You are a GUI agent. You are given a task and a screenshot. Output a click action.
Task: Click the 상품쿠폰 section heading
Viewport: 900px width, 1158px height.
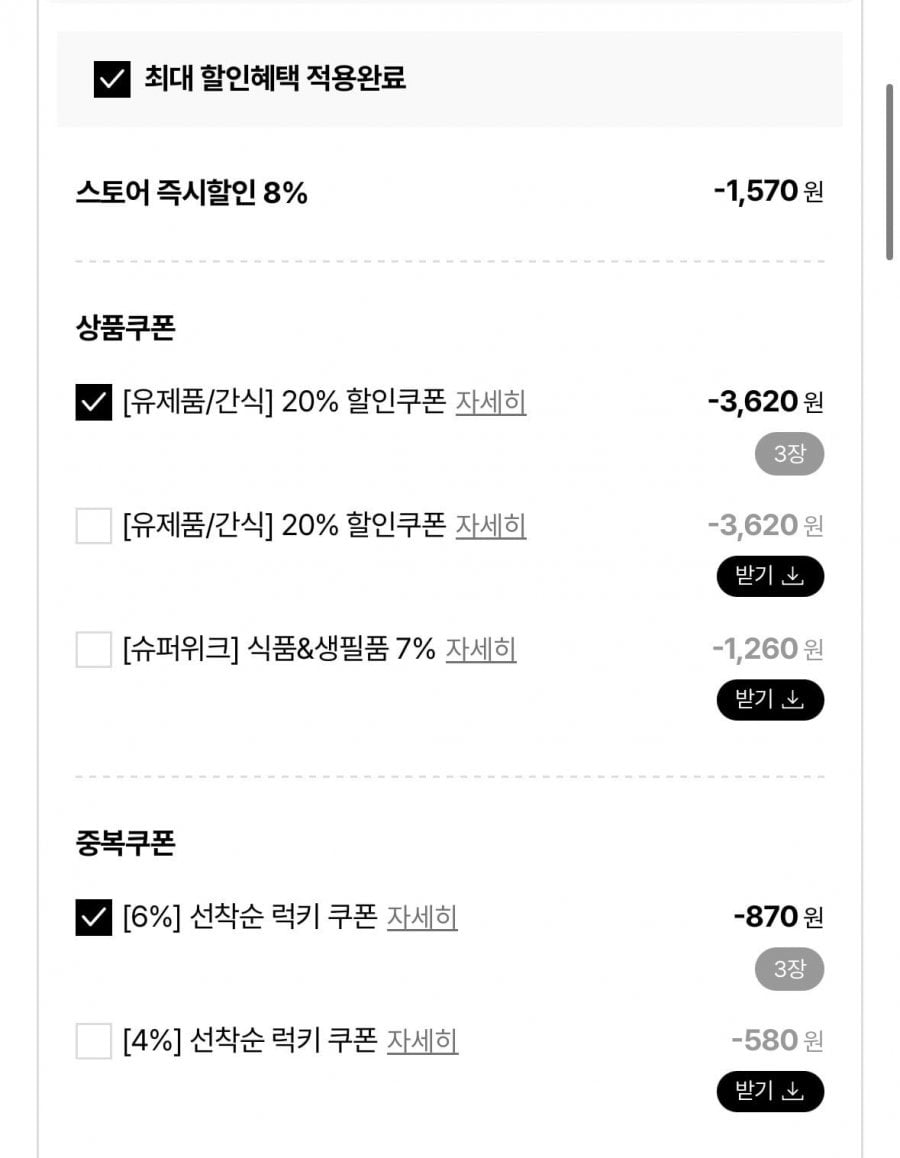point(125,328)
